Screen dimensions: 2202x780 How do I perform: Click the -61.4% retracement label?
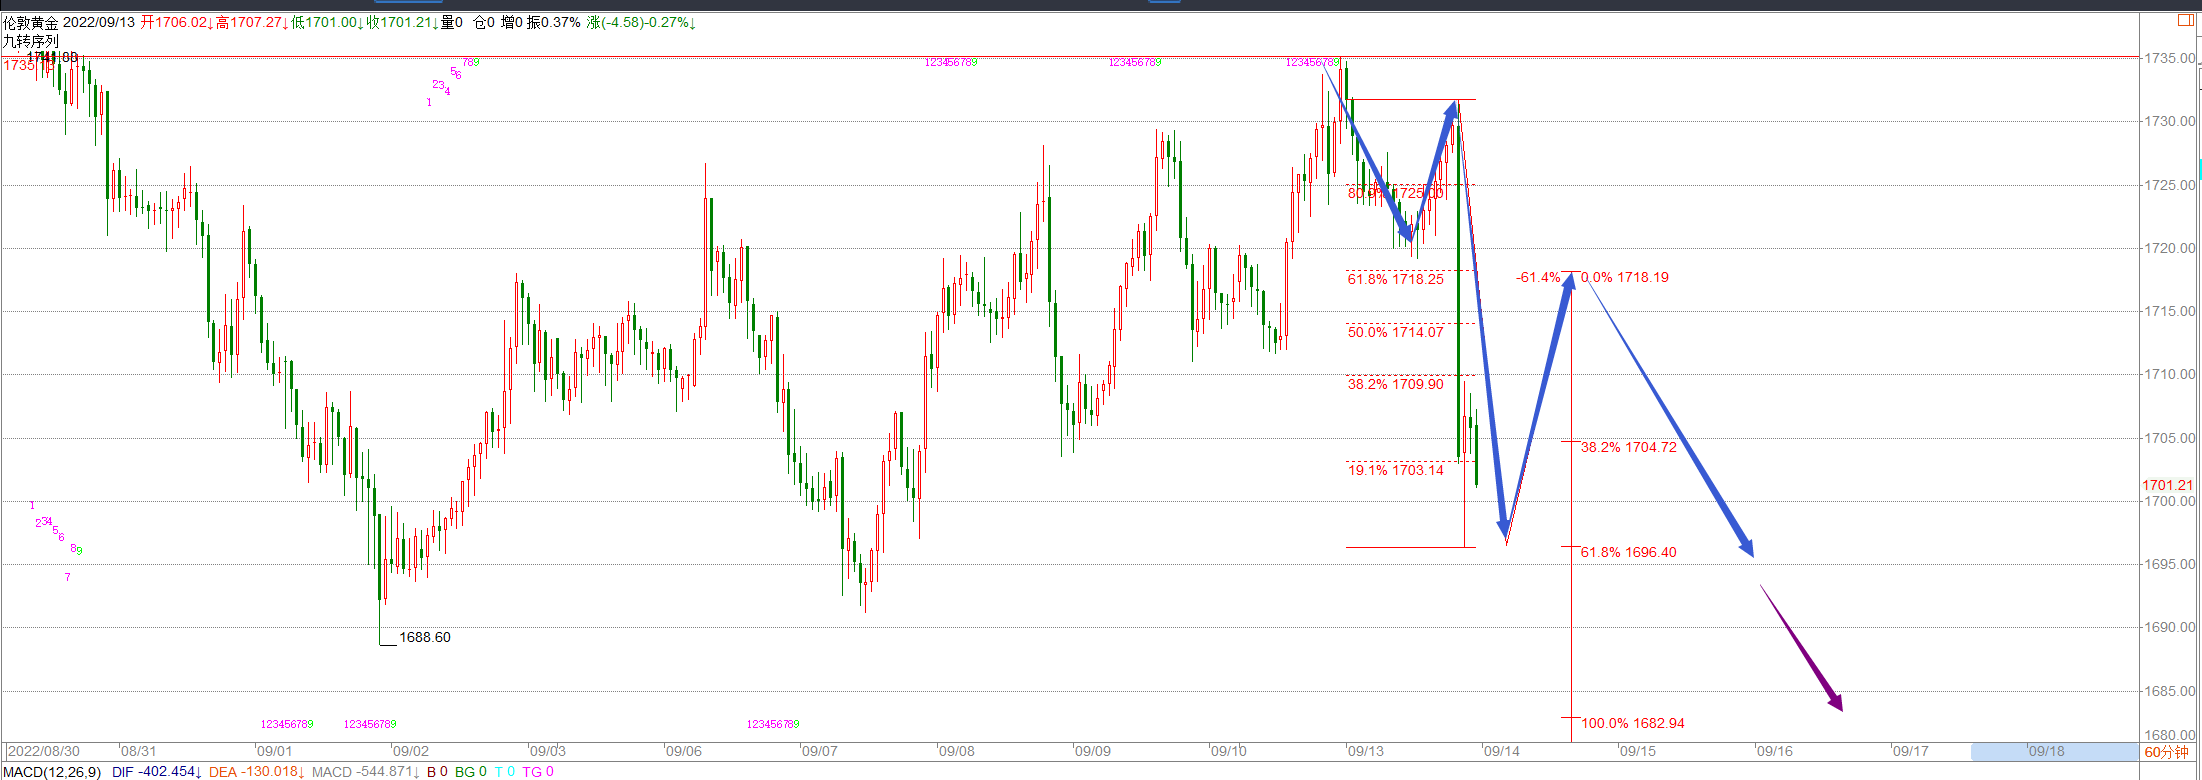(1538, 277)
